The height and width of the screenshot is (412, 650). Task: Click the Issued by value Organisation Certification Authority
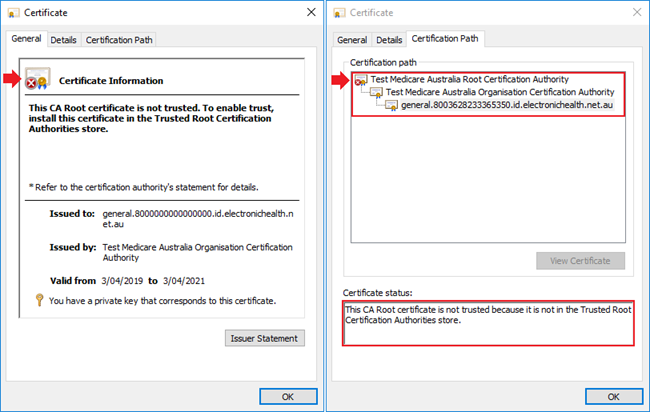(197, 252)
